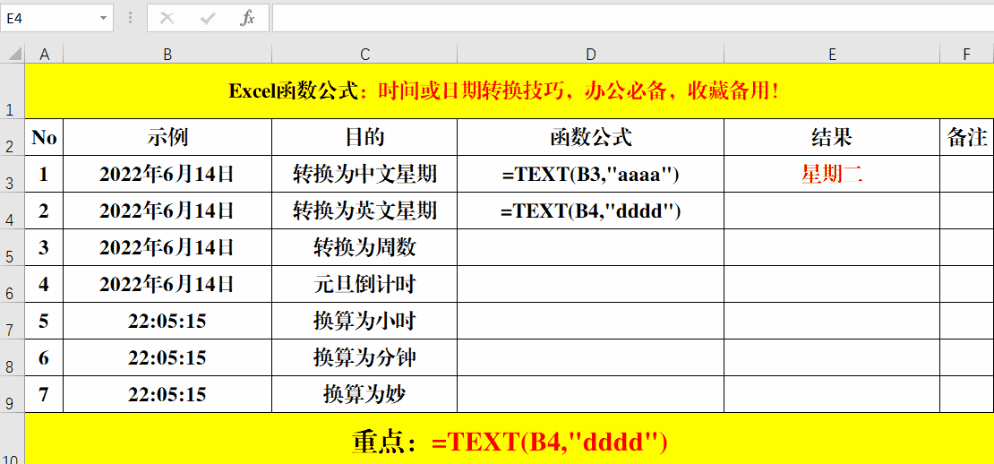This screenshot has height=464, width=994.
Task: Click formula cell =TEXT(B4,"dddd") in column D
Action: coord(591,211)
